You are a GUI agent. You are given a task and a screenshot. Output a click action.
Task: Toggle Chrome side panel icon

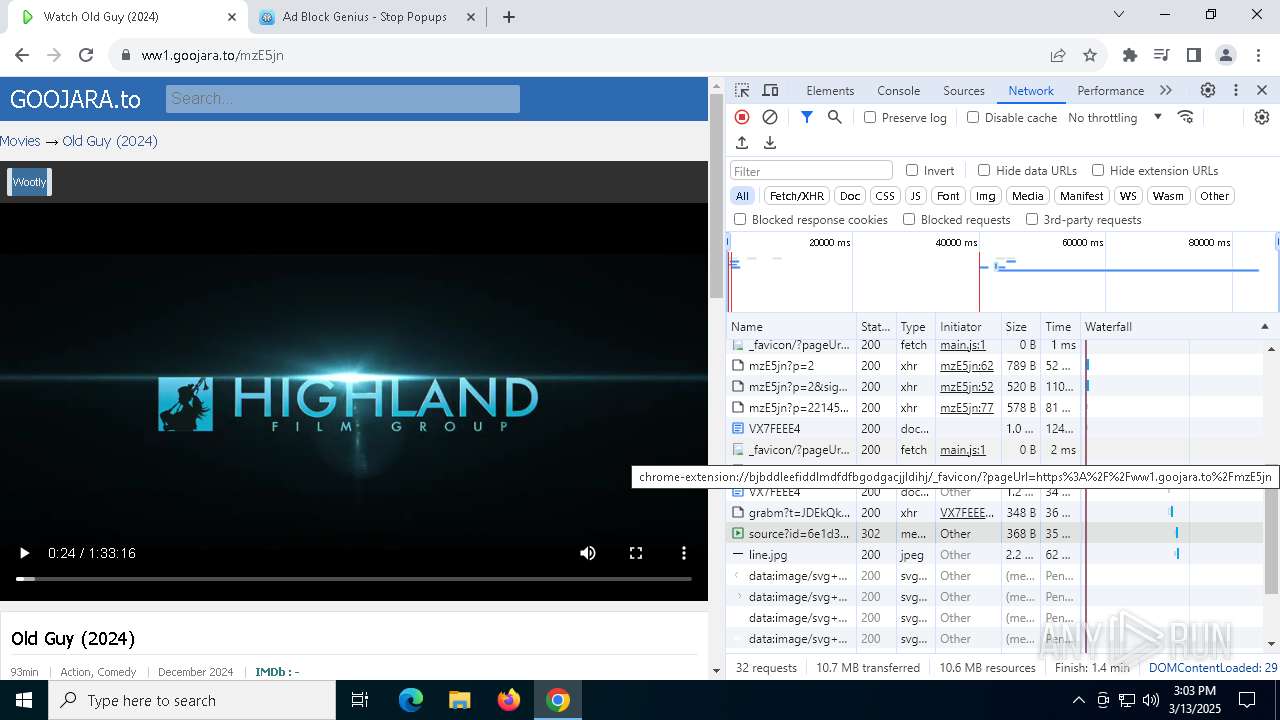[x=1194, y=55]
